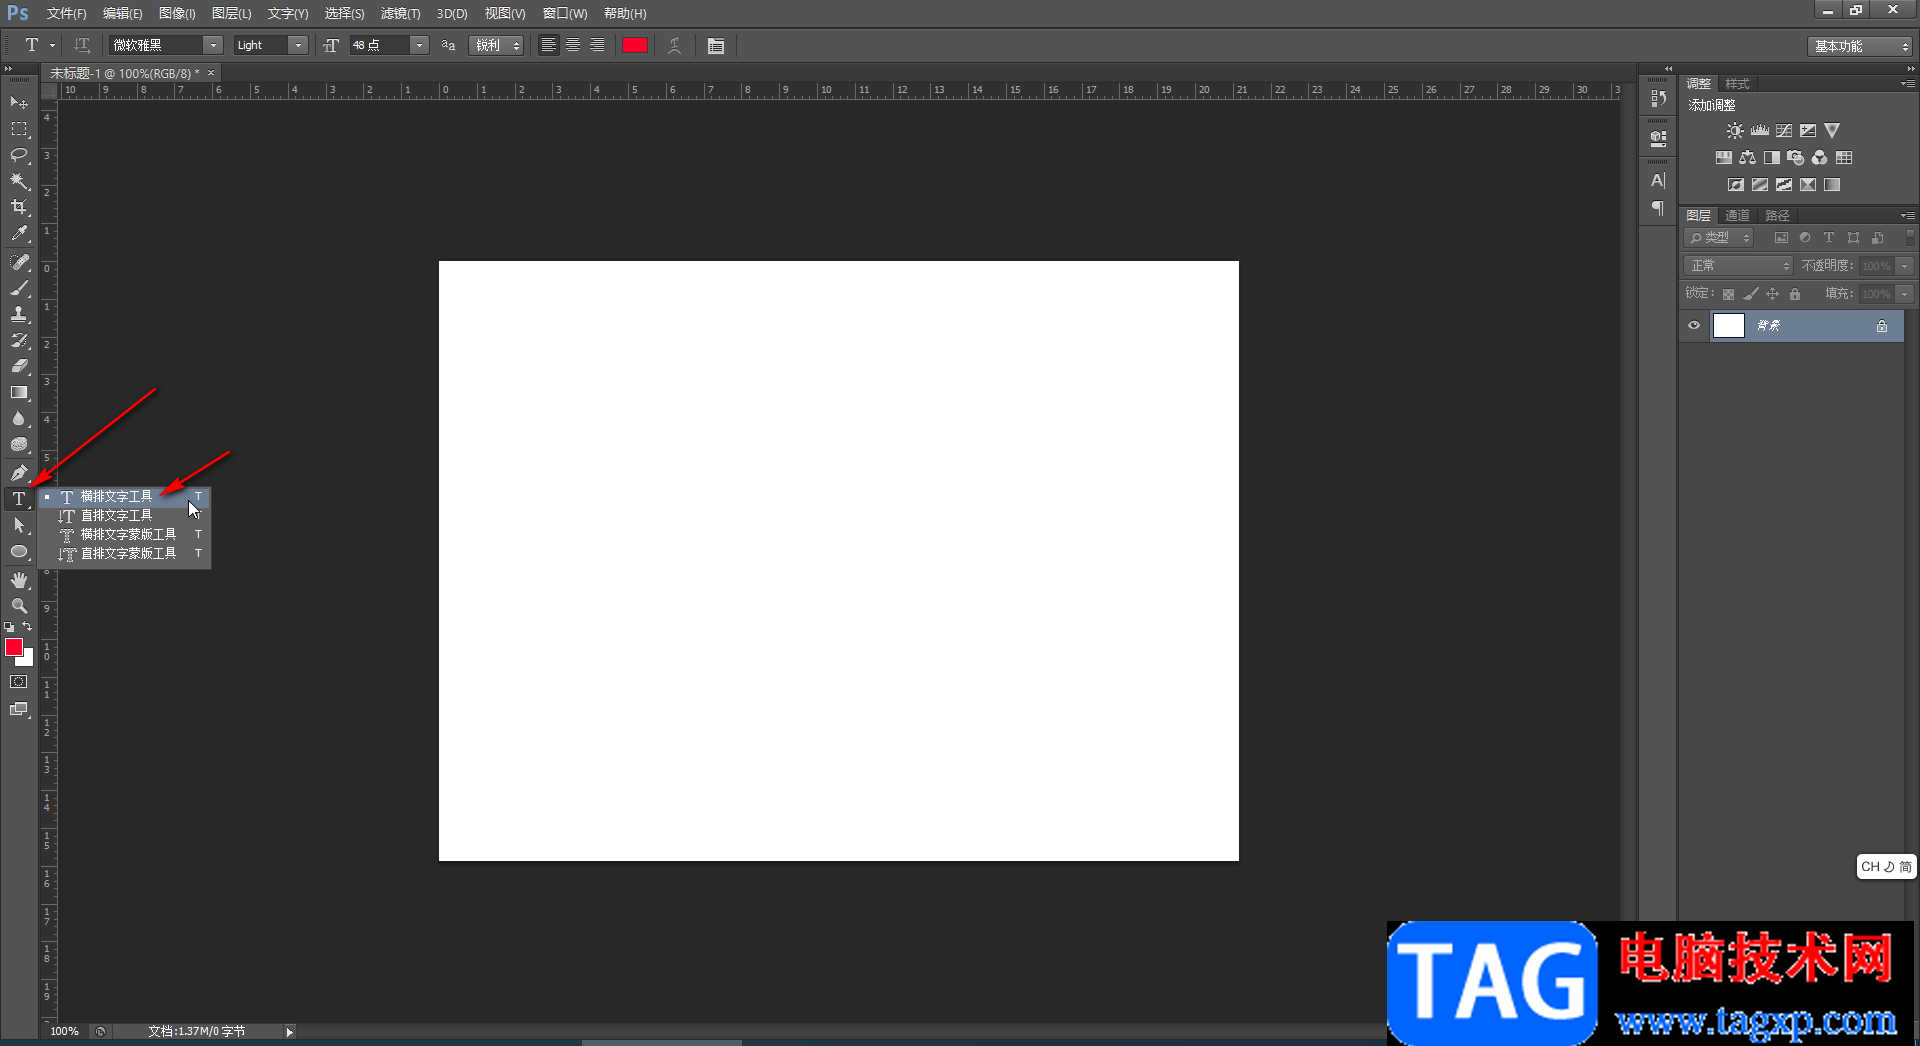Select the Type tool in toolbox
This screenshot has width=1920, height=1046.
pyautogui.click(x=19, y=498)
